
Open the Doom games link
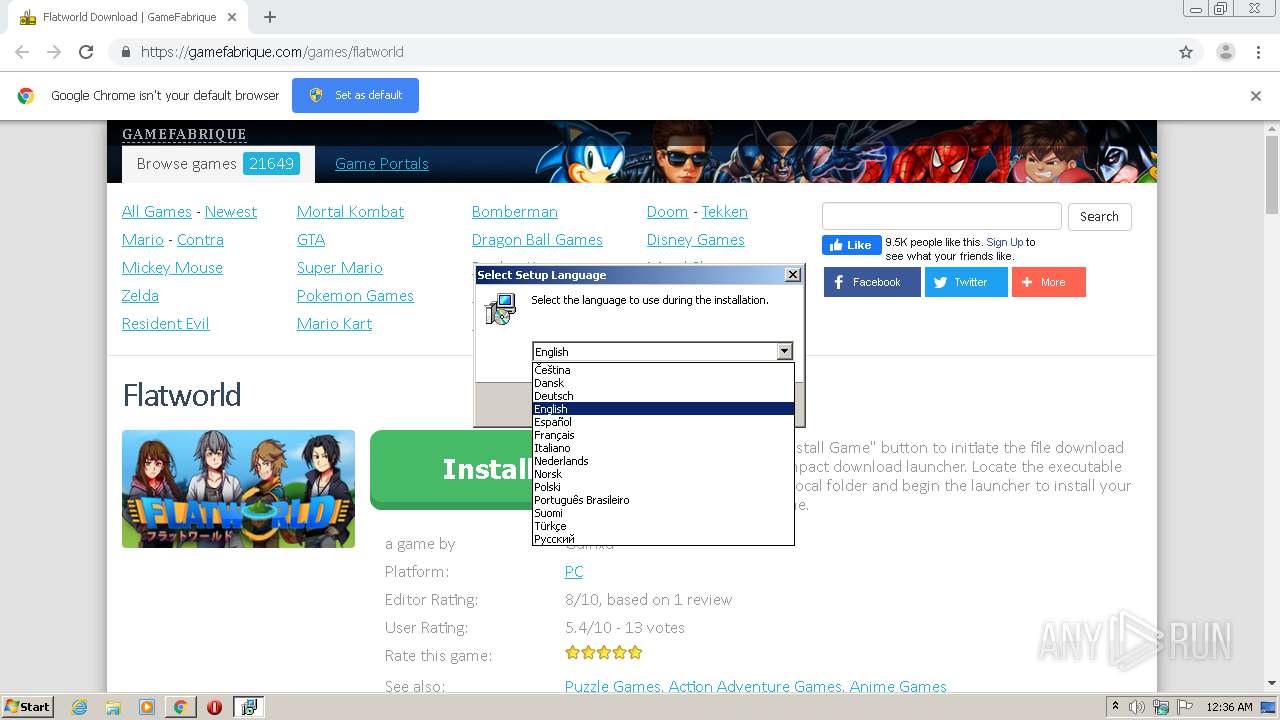tap(667, 212)
